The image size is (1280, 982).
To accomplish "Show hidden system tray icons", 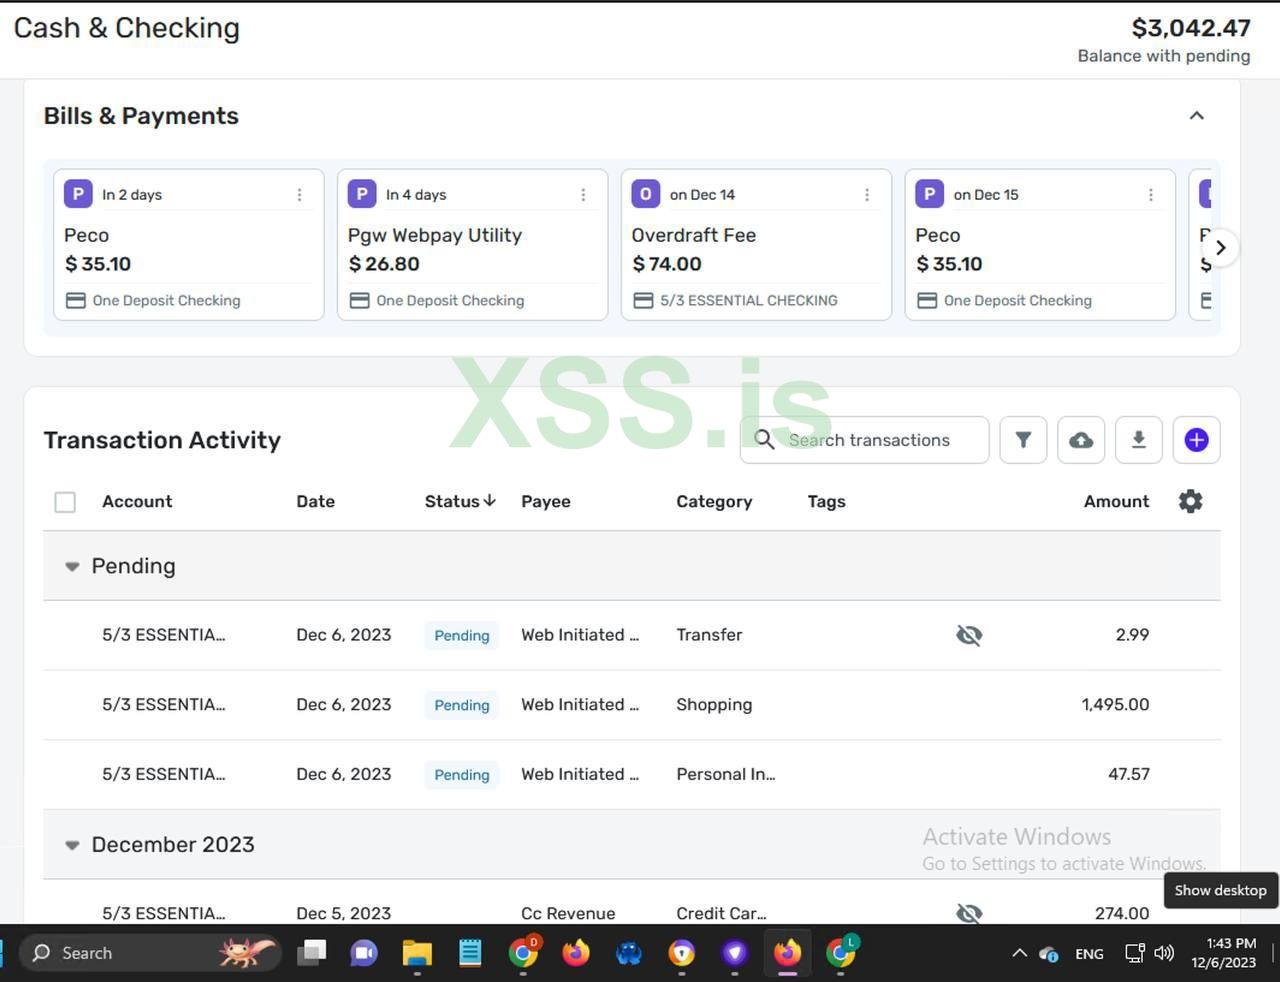I will pyautogui.click(x=1019, y=953).
